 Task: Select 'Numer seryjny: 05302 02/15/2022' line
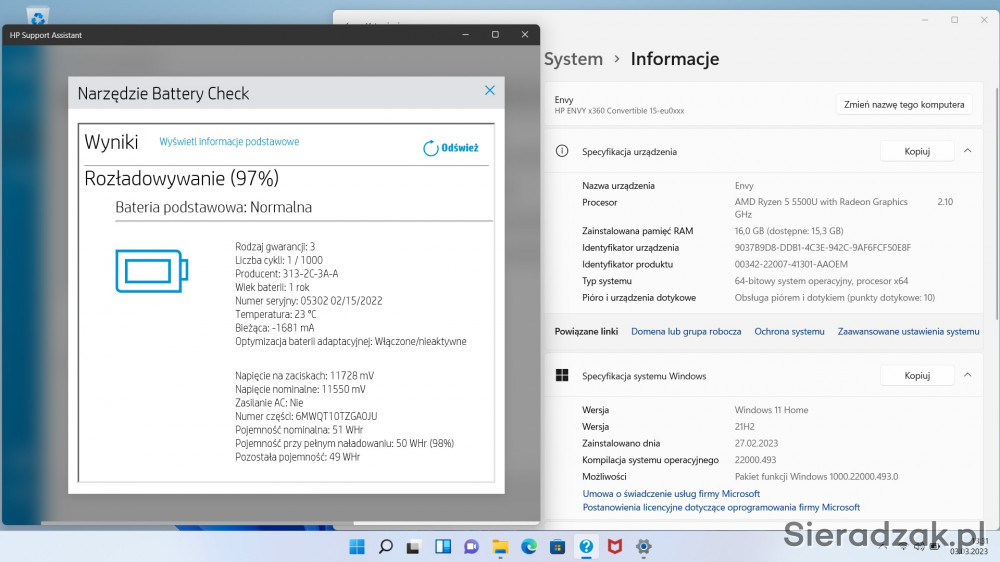coord(309,301)
